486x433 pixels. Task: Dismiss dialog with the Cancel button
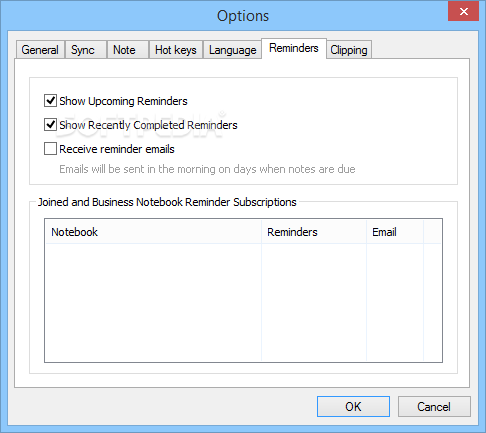(x=434, y=406)
